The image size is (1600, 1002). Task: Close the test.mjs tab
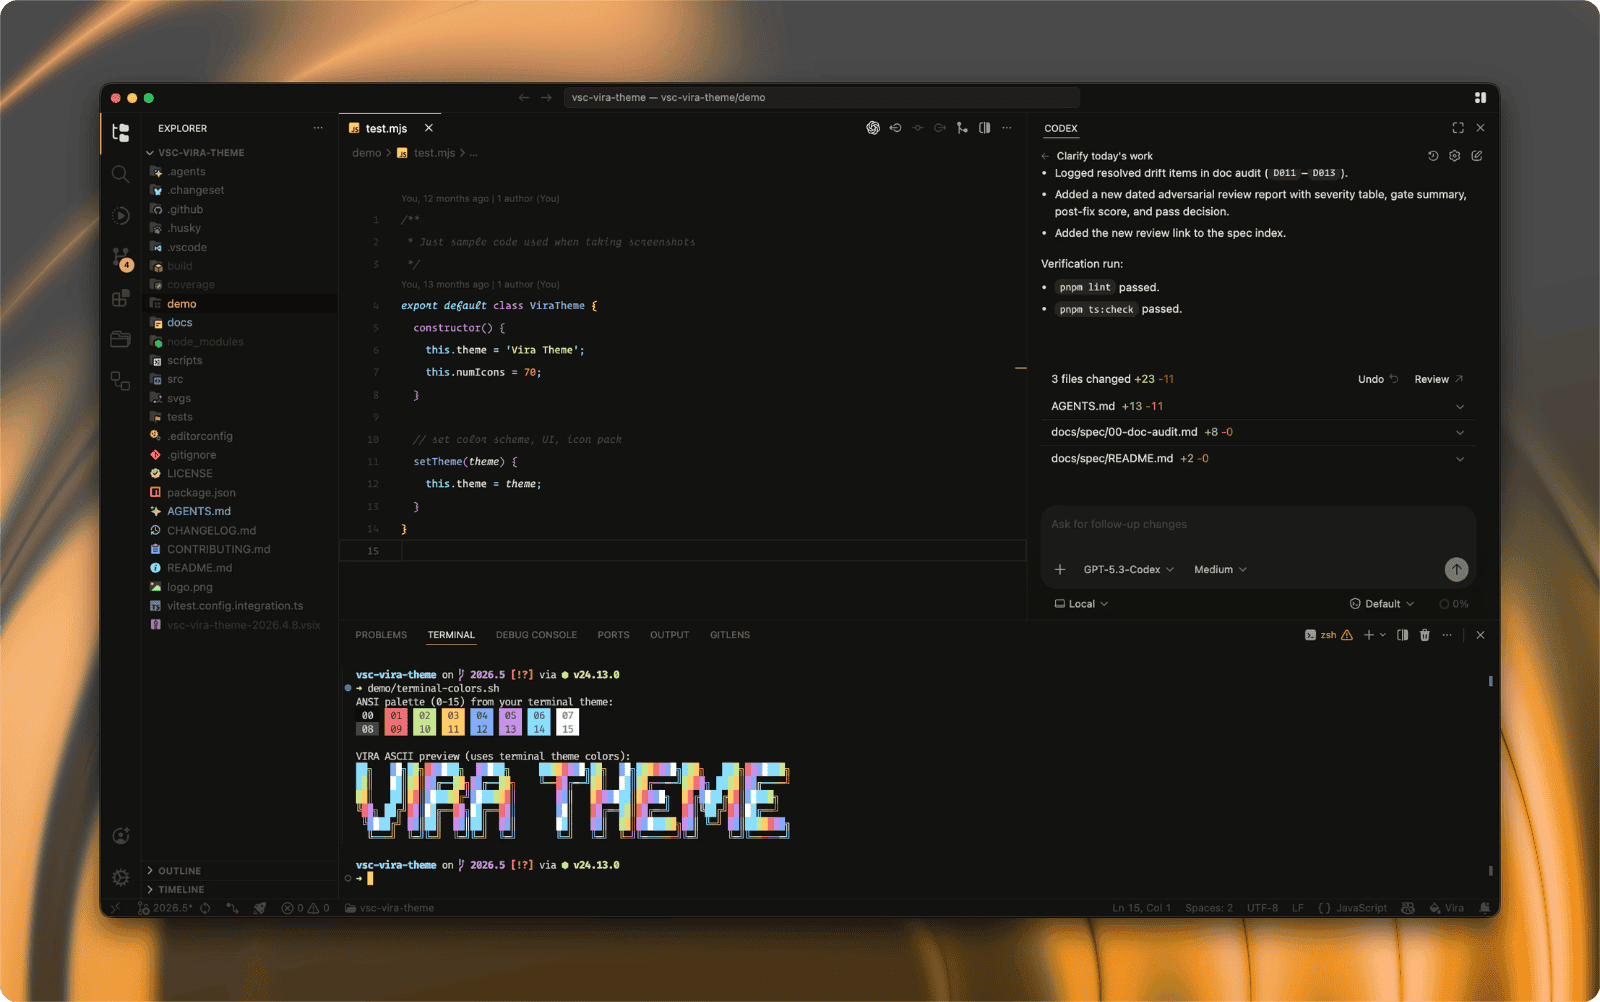point(429,128)
